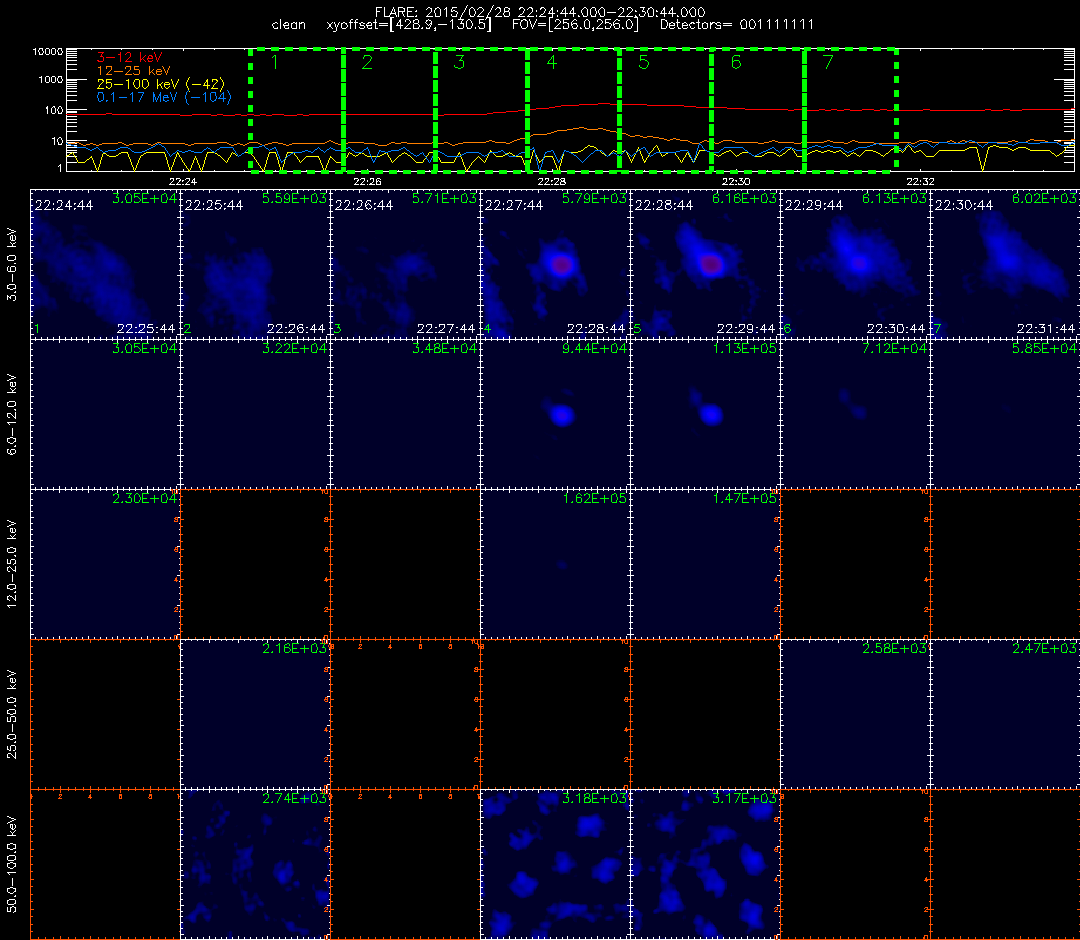Click the 22:24 time axis label
The width and height of the screenshot is (1080, 940).
click(x=183, y=181)
